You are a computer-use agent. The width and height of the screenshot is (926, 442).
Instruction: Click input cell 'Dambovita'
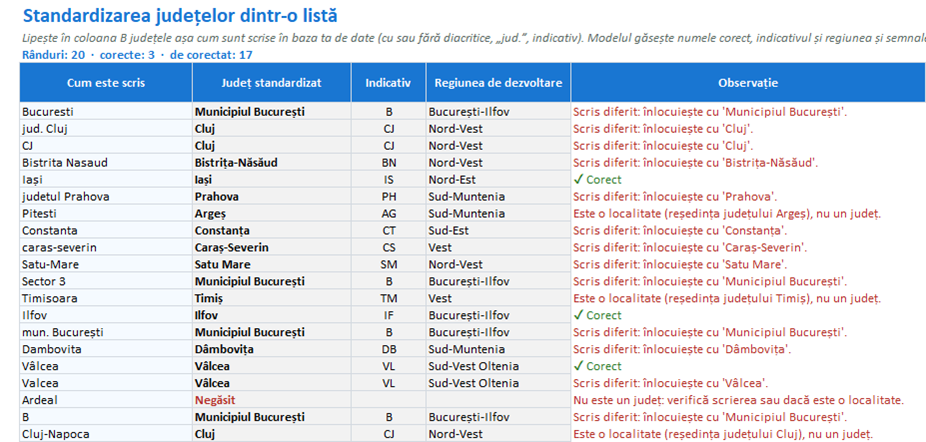click(x=106, y=349)
